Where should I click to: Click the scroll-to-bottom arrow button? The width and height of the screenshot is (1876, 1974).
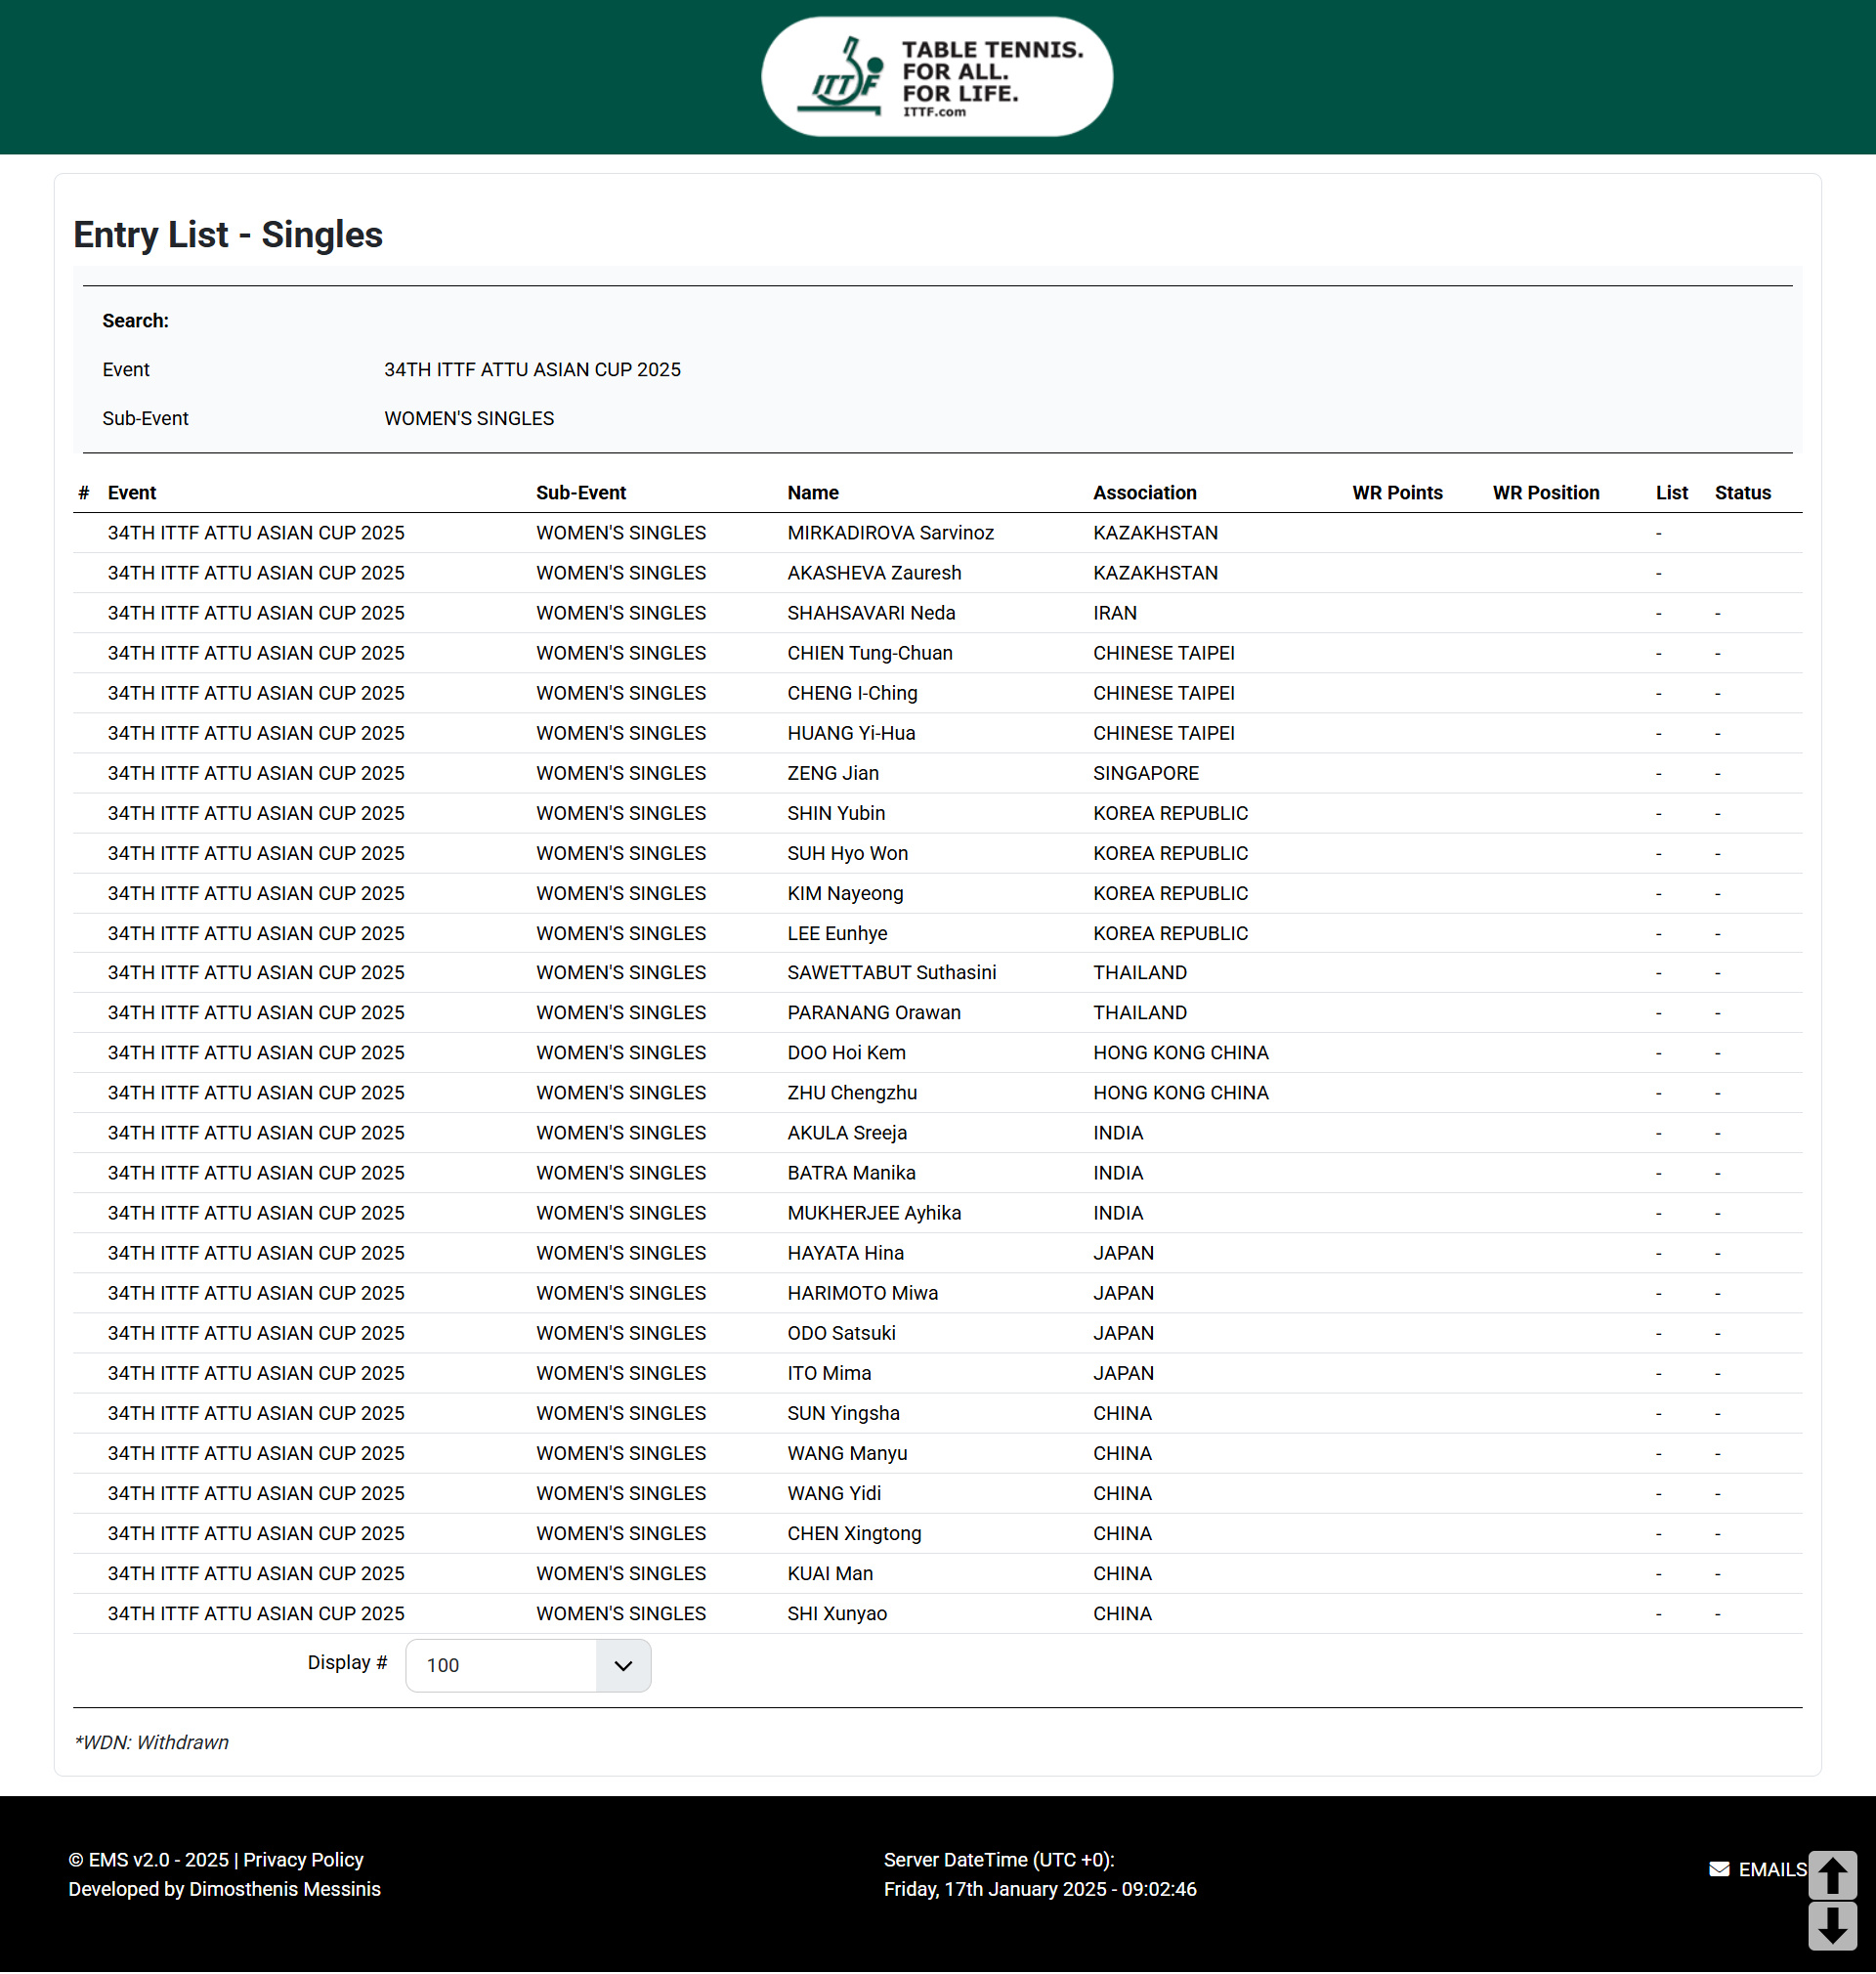[x=1832, y=1926]
